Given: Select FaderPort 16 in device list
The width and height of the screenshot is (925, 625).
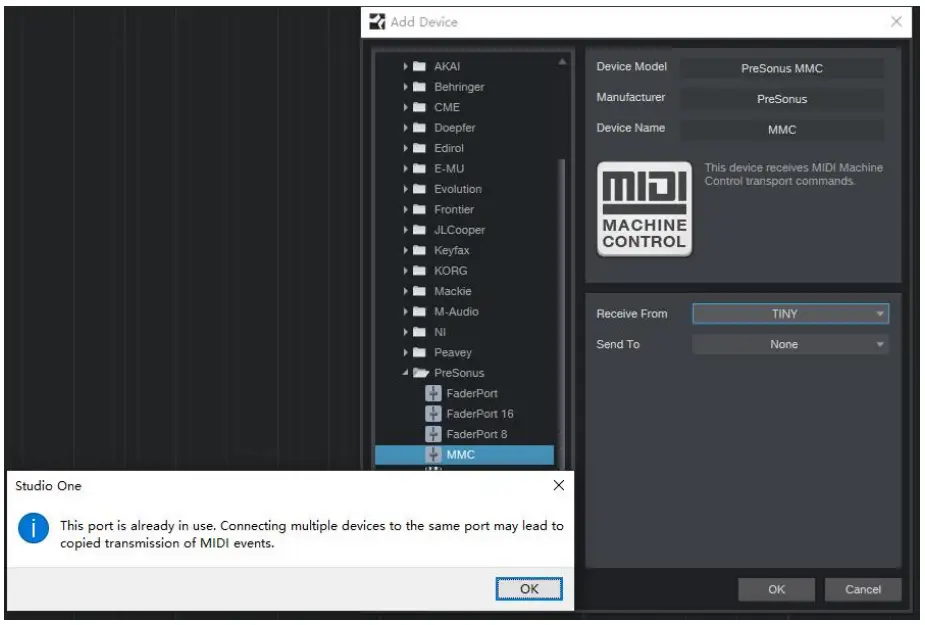Looking at the screenshot, I should click(x=480, y=414).
